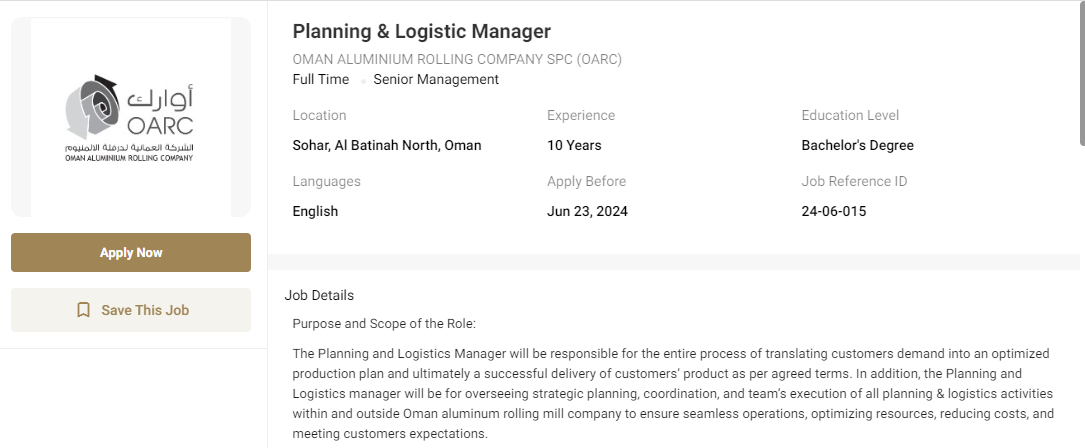The height and width of the screenshot is (448, 1085).
Task: Click the job description paragraph text
Action: (673, 394)
